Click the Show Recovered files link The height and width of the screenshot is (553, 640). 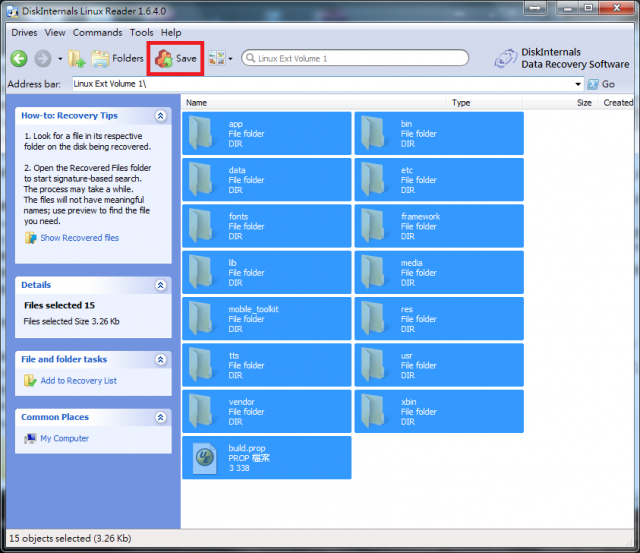click(80, 238)
